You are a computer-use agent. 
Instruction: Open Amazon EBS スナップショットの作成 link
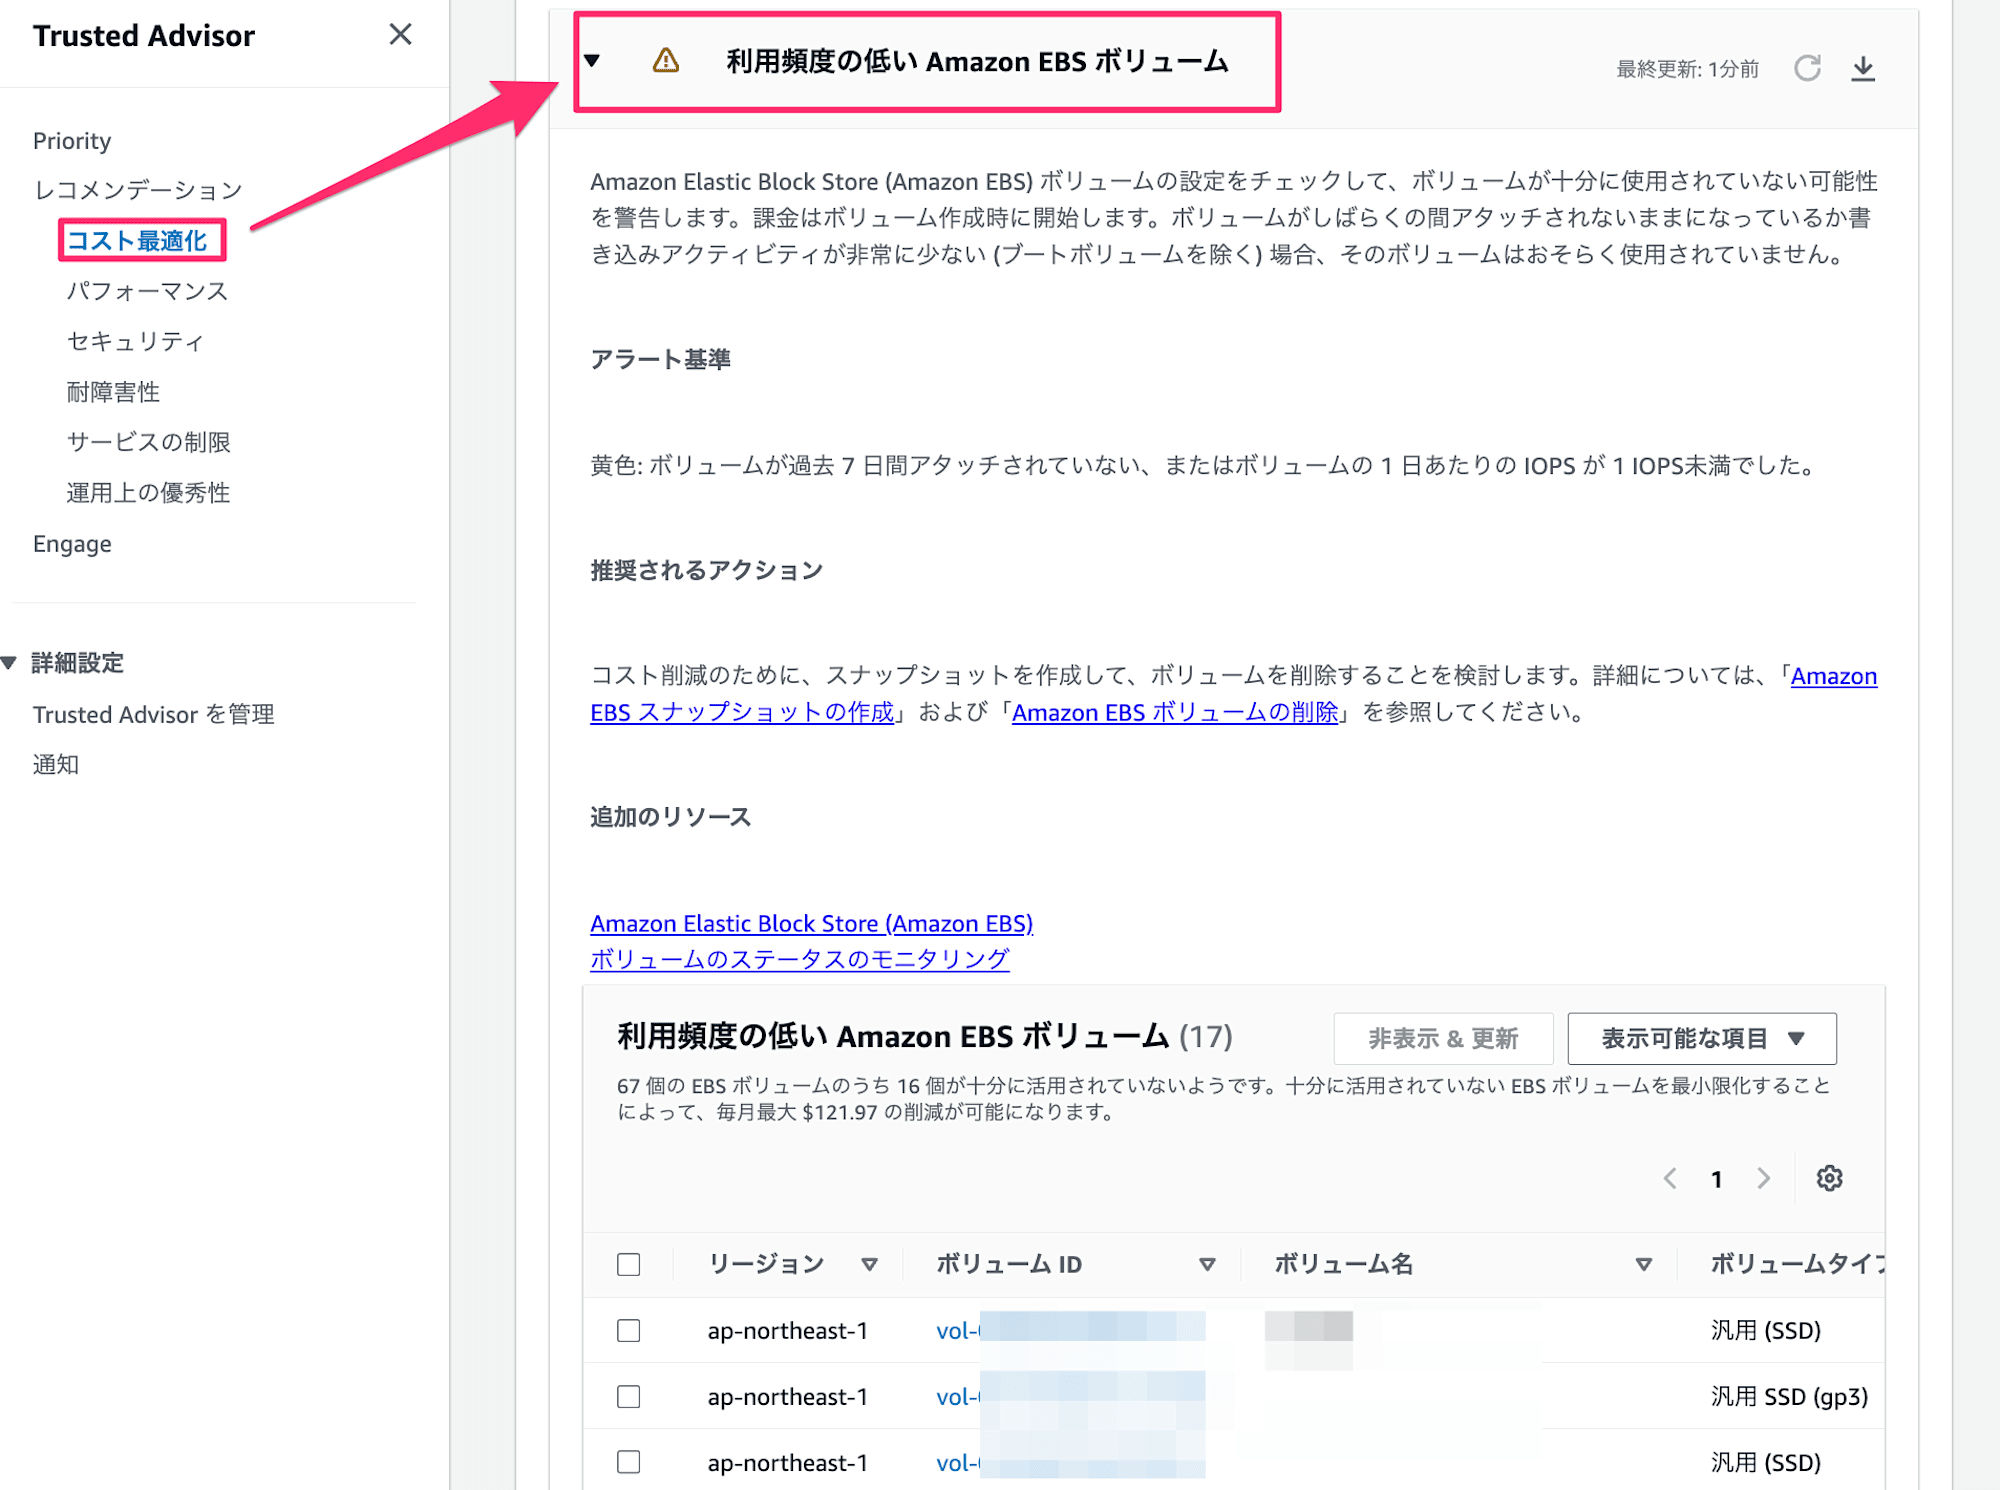742,712
